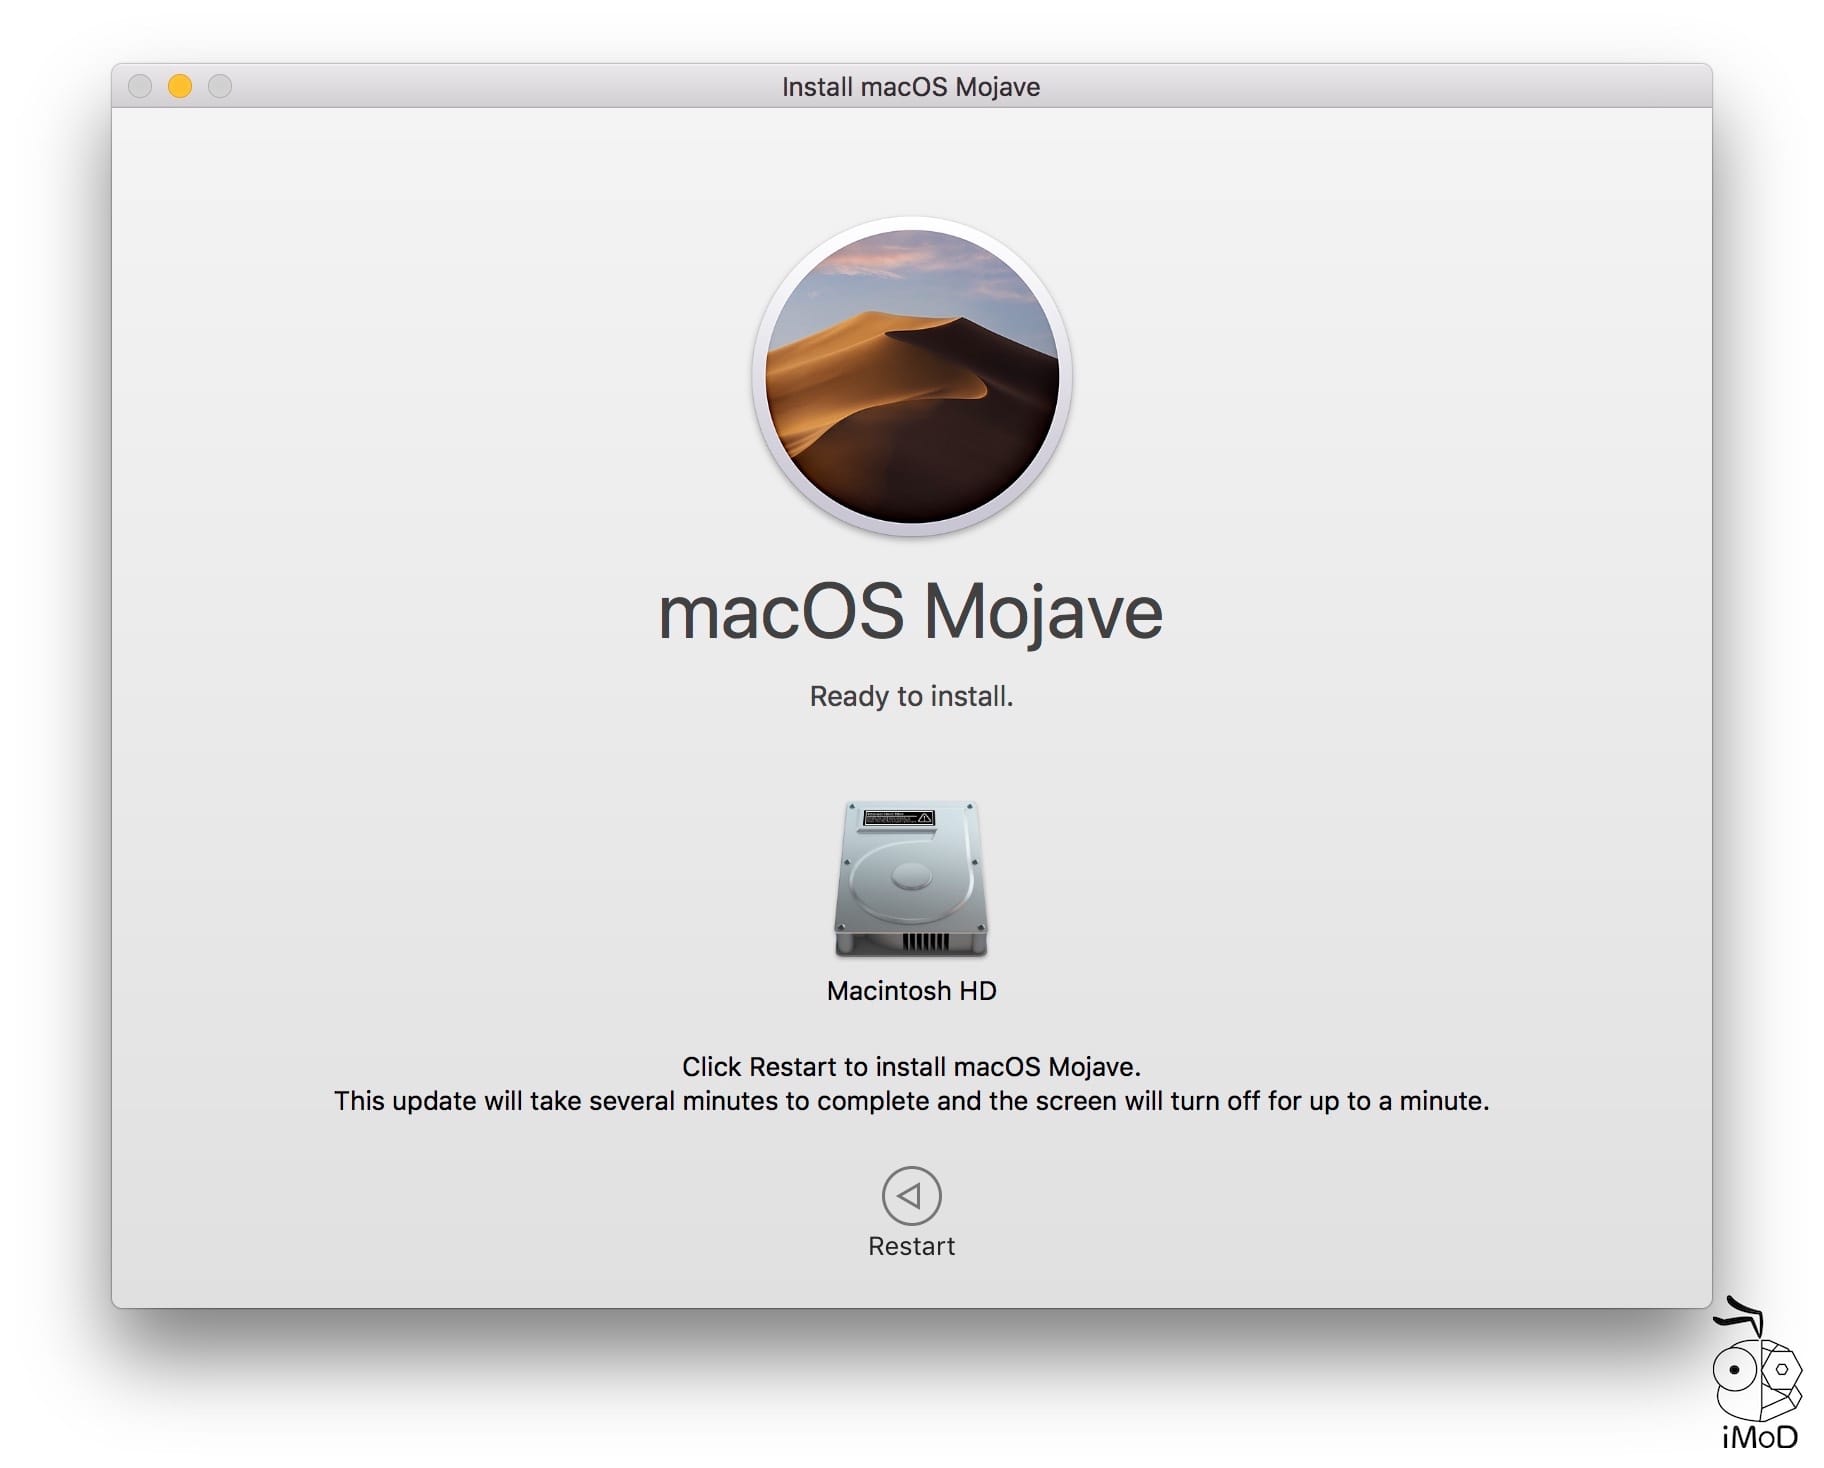
Task: Click the Install macOS Mojave title bar text
Action: coord(911,87)
